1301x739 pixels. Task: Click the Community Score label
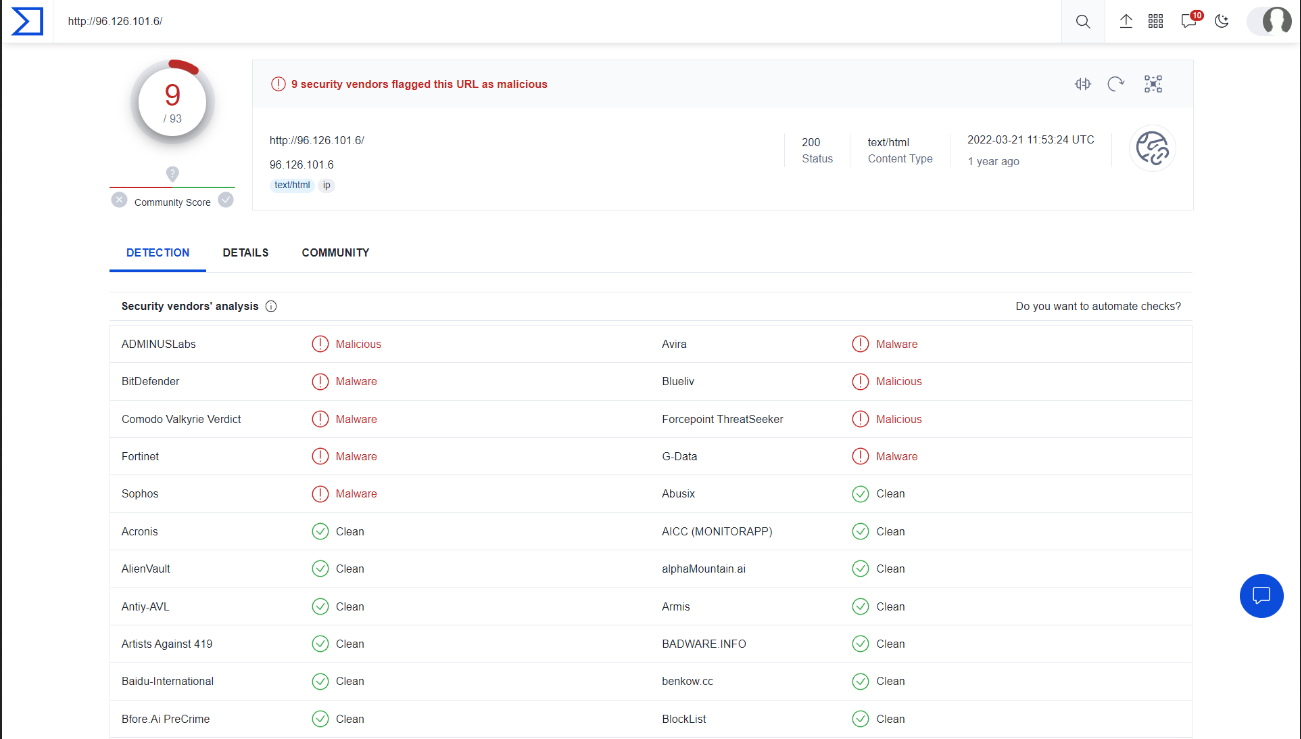pyautogui.click(x=172, y=202)
